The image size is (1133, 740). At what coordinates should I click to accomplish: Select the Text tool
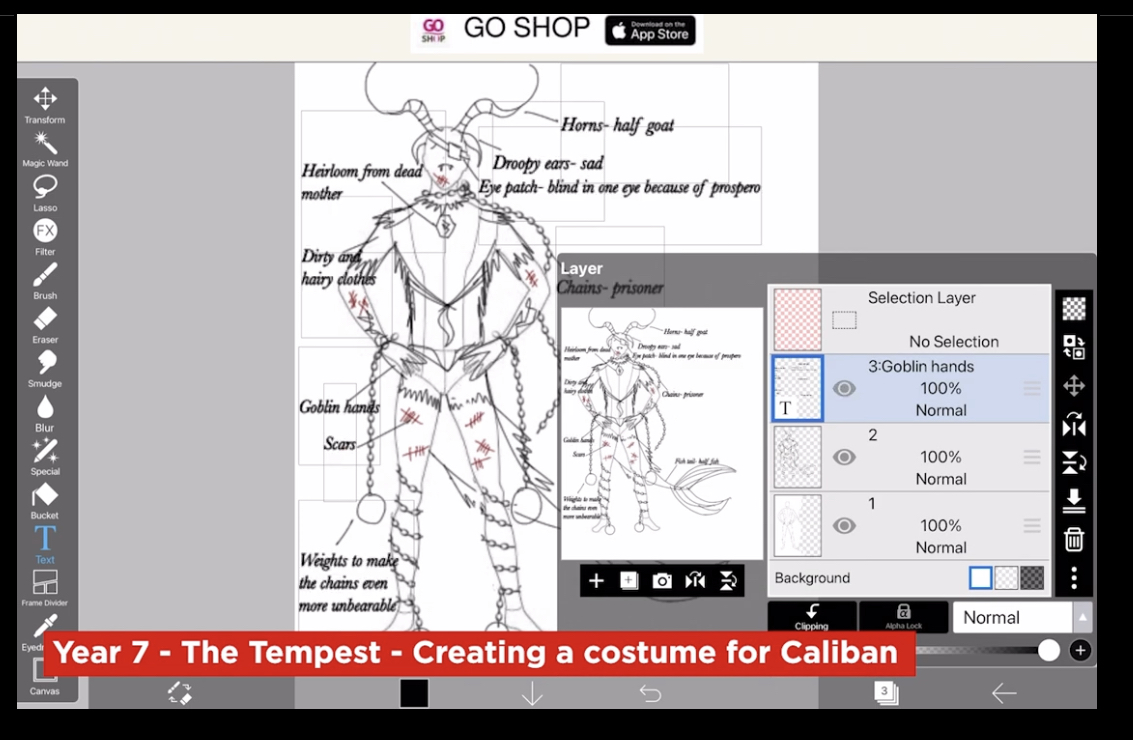[x=45, y=546]
